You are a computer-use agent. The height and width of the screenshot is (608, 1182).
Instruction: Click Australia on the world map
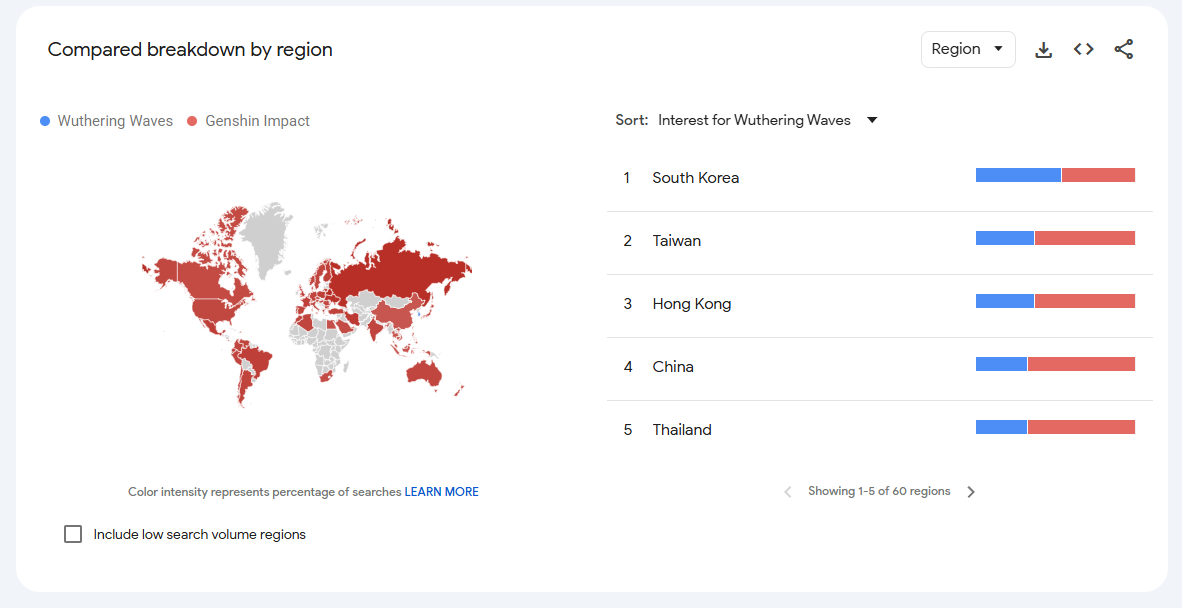click(x=424, y=372)
